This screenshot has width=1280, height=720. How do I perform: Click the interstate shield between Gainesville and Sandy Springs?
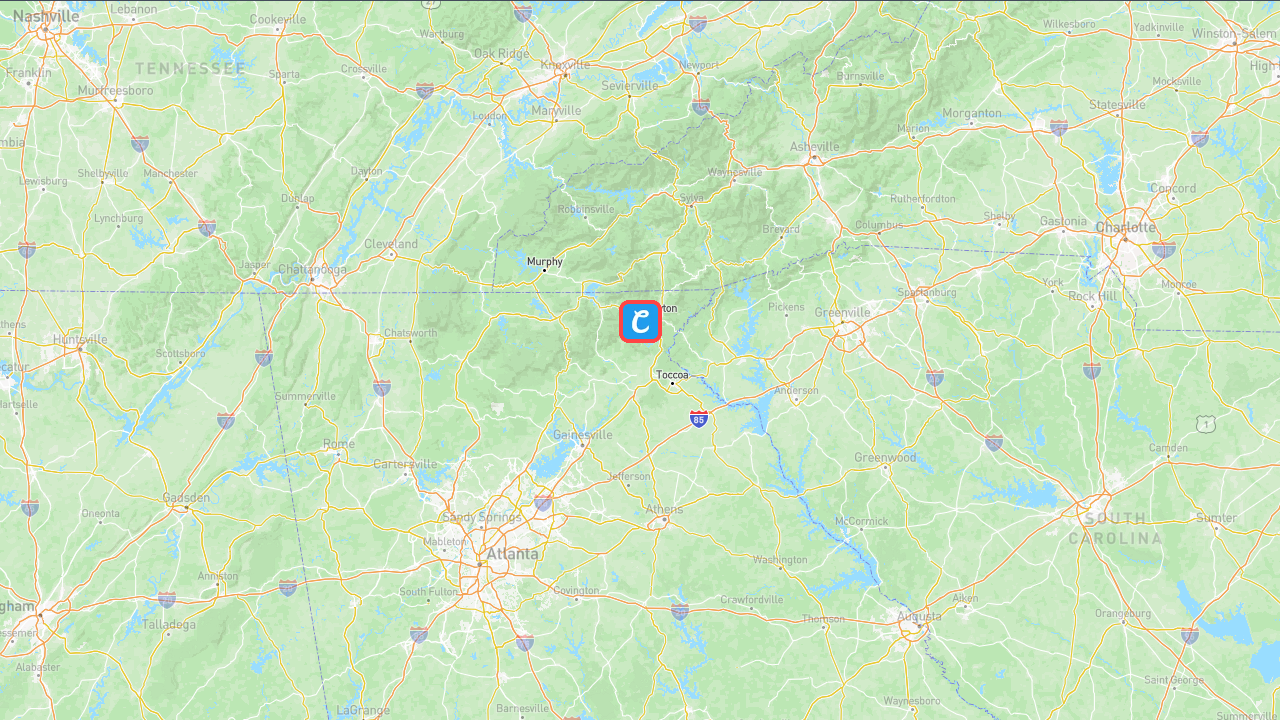tap(543, 501)
